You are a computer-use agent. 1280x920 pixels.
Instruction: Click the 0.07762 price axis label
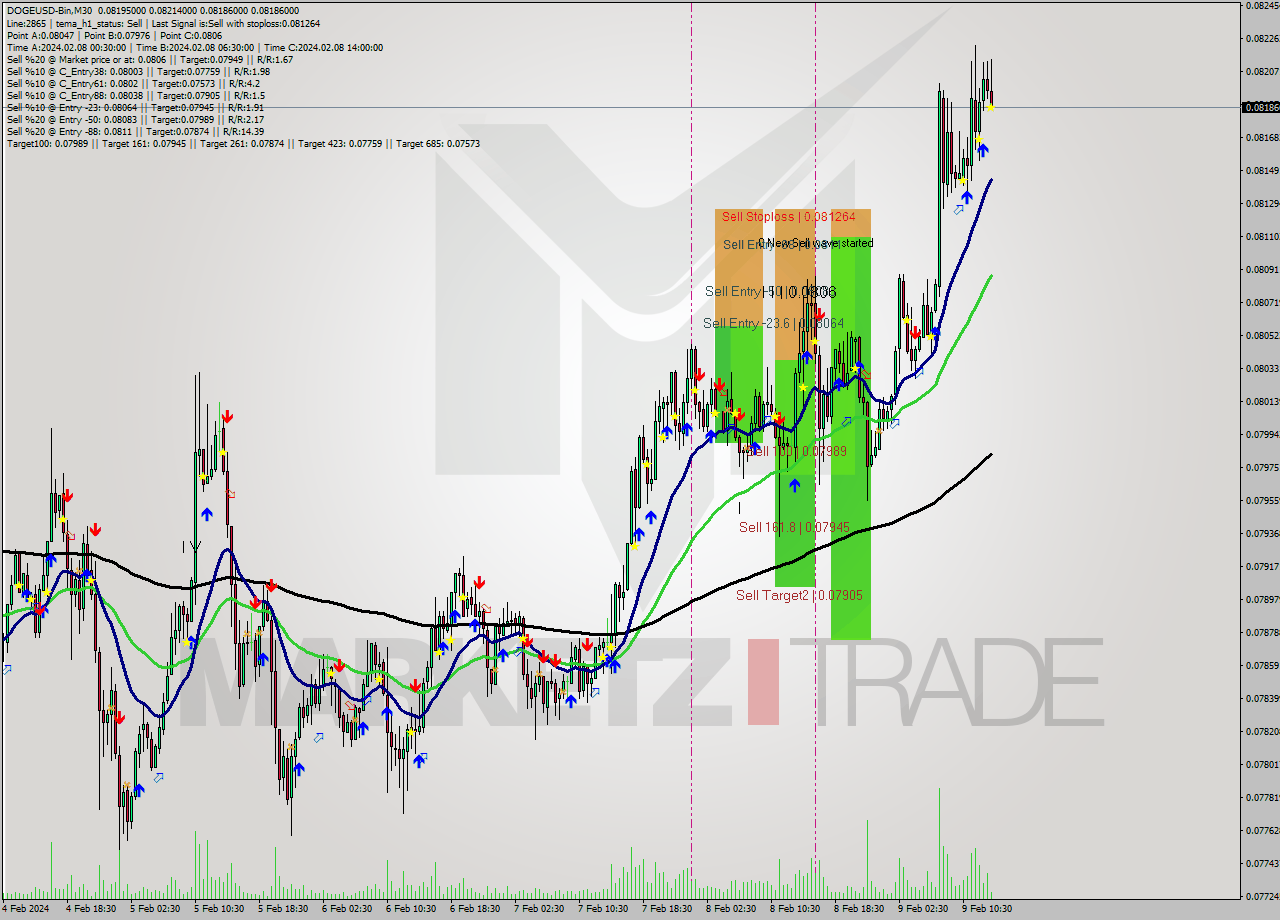1261,830
